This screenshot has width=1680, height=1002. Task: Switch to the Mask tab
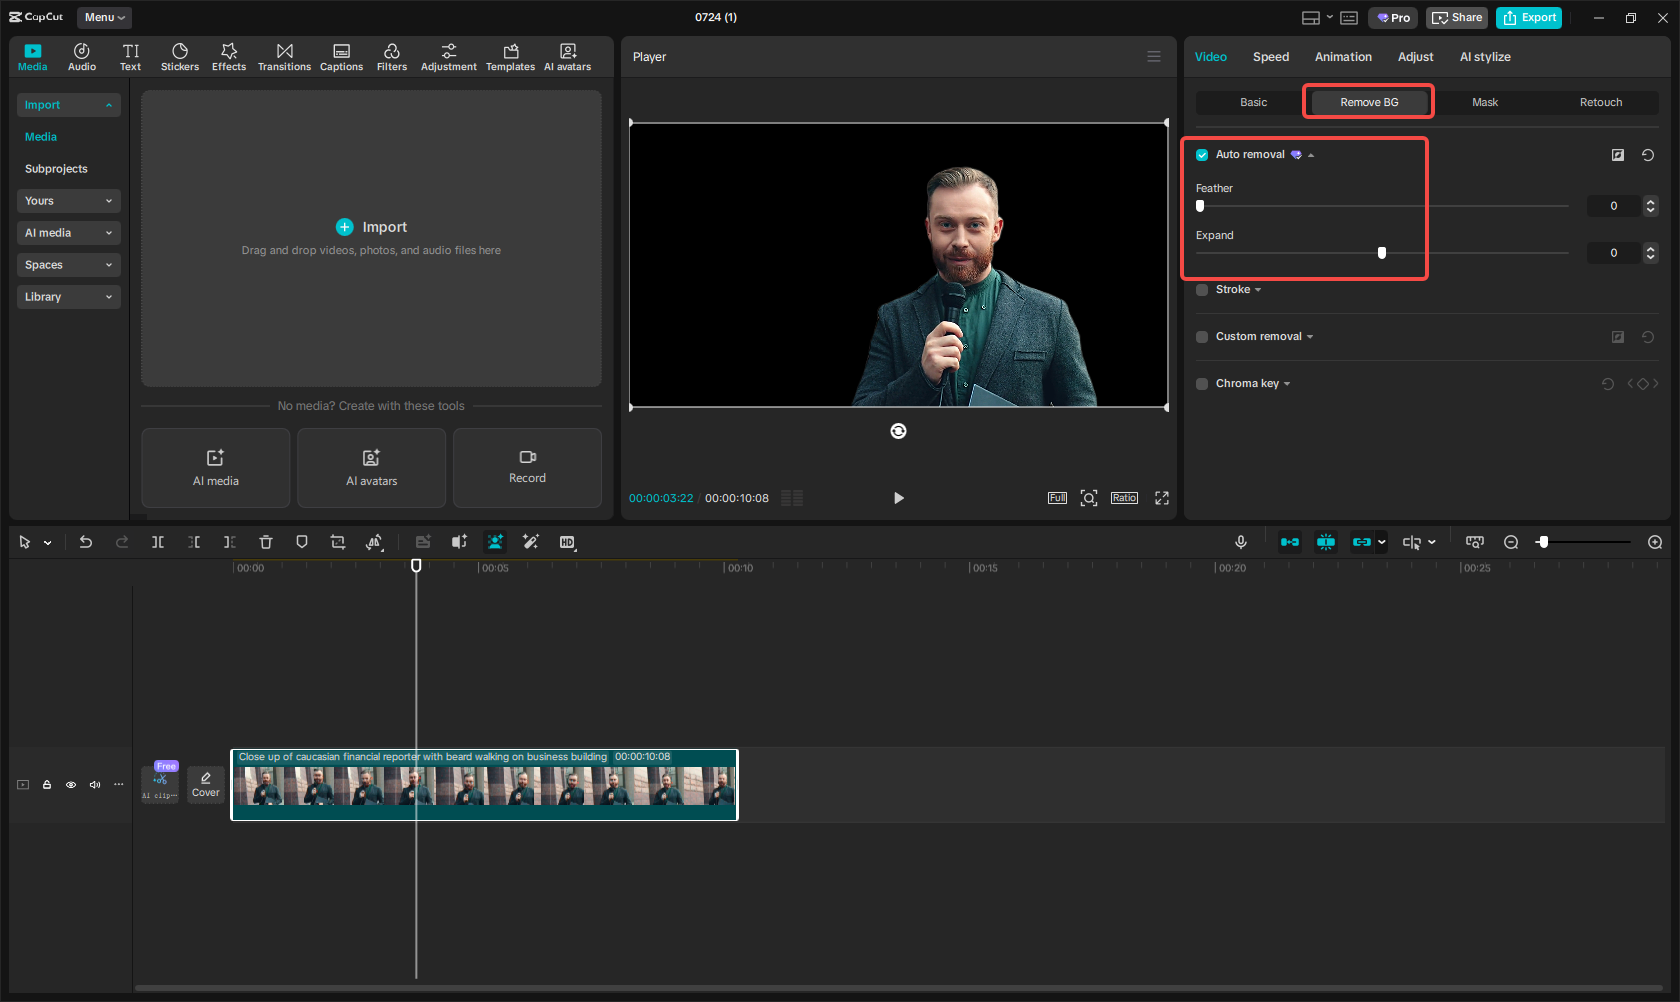[x=1485, y=101]
